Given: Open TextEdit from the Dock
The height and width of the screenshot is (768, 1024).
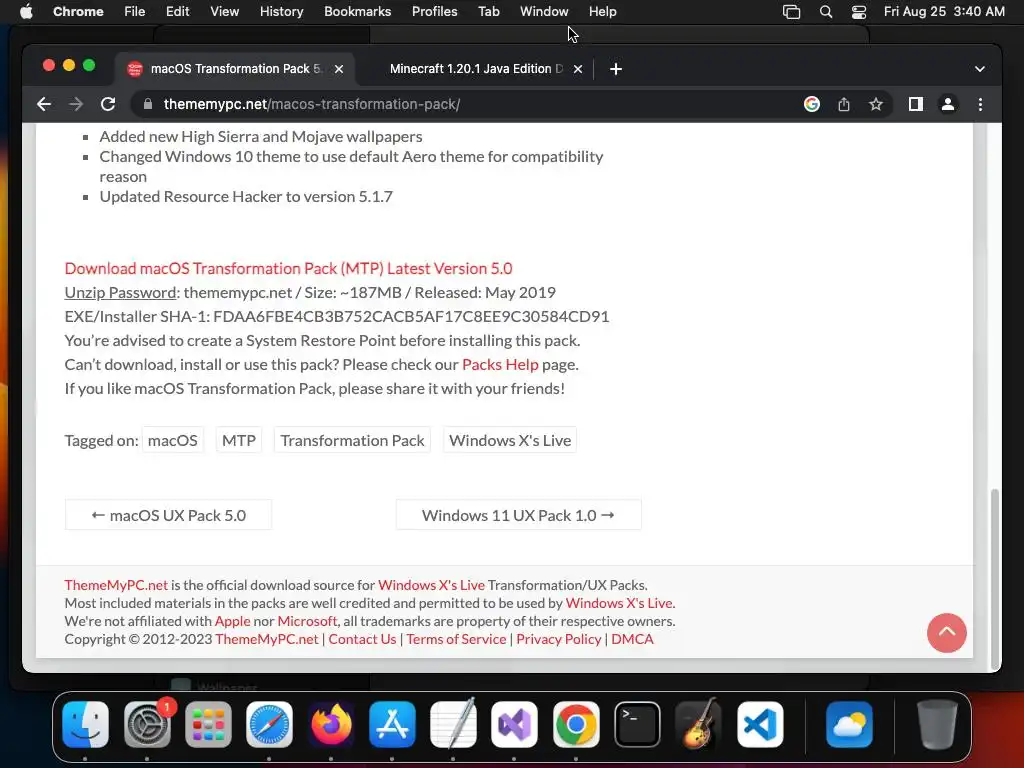Looking at the screenshot, I should 453,724.
